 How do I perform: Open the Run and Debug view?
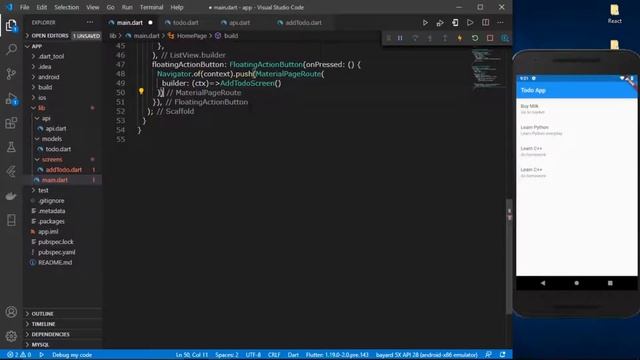coord(11,98)
